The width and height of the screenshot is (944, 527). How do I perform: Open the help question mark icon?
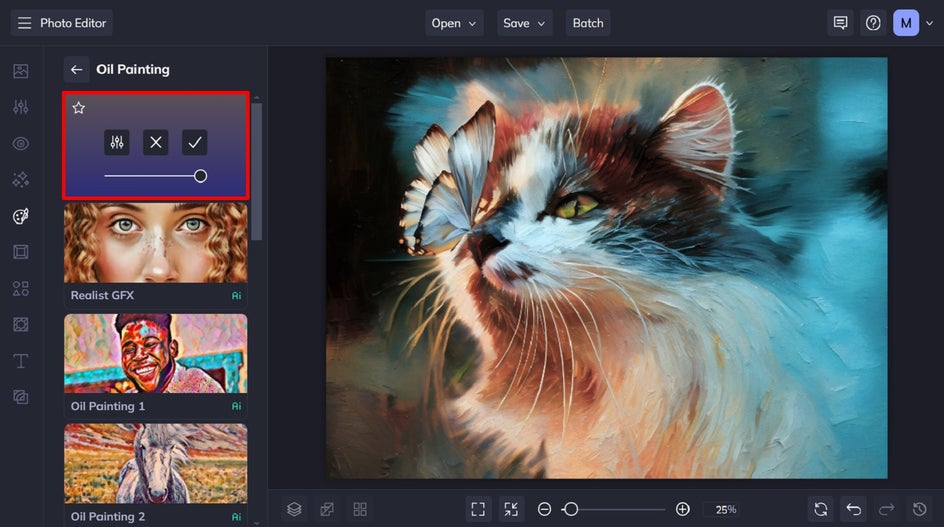tap(873, 23)
